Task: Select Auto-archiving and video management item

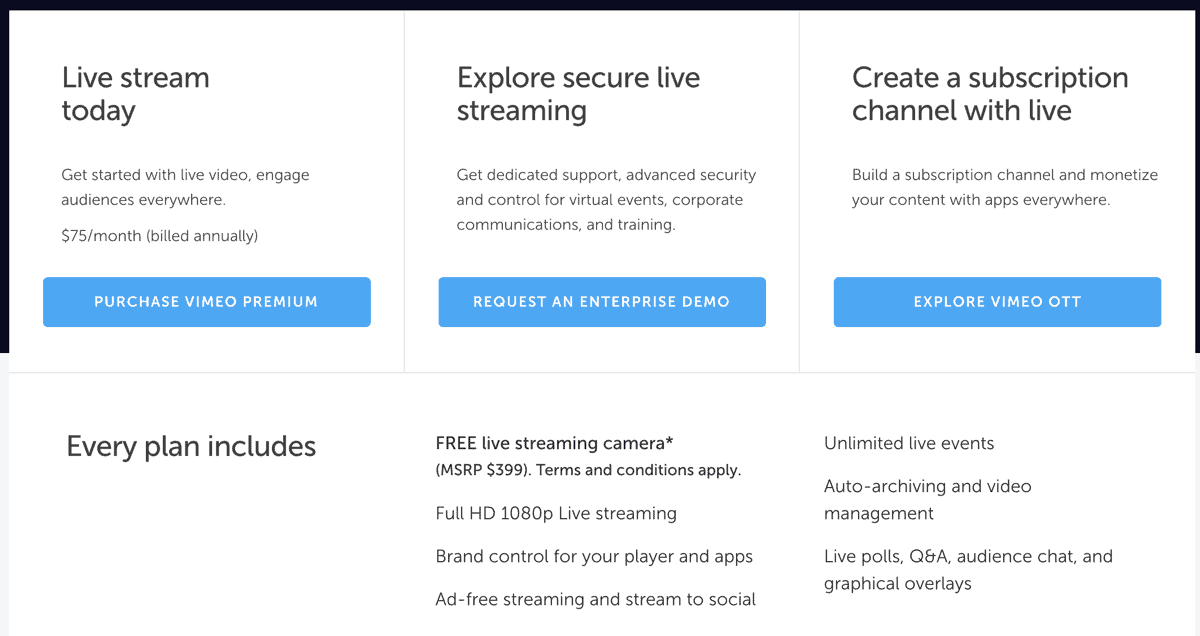Action: point(928,500)
